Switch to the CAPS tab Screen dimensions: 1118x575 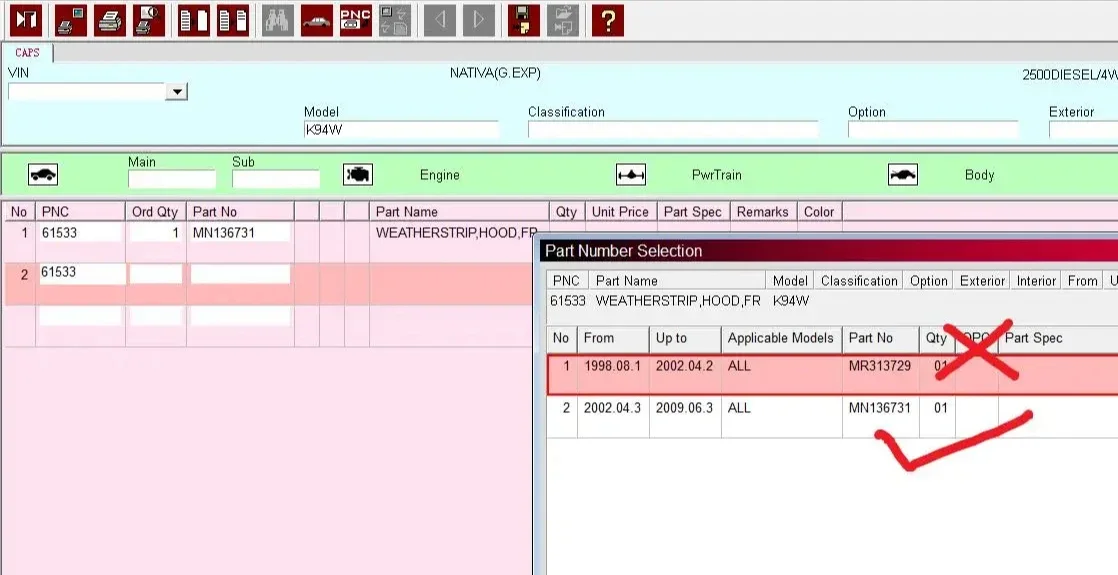(x=27, y=53)
